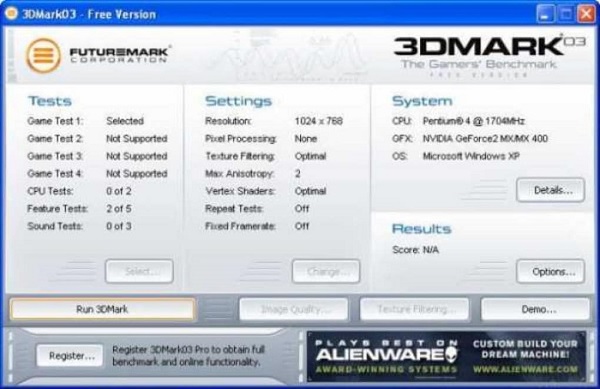Viewport: 600px width, 389px height.
Task: Open the settings Change... button
Action: pos(326,272)
